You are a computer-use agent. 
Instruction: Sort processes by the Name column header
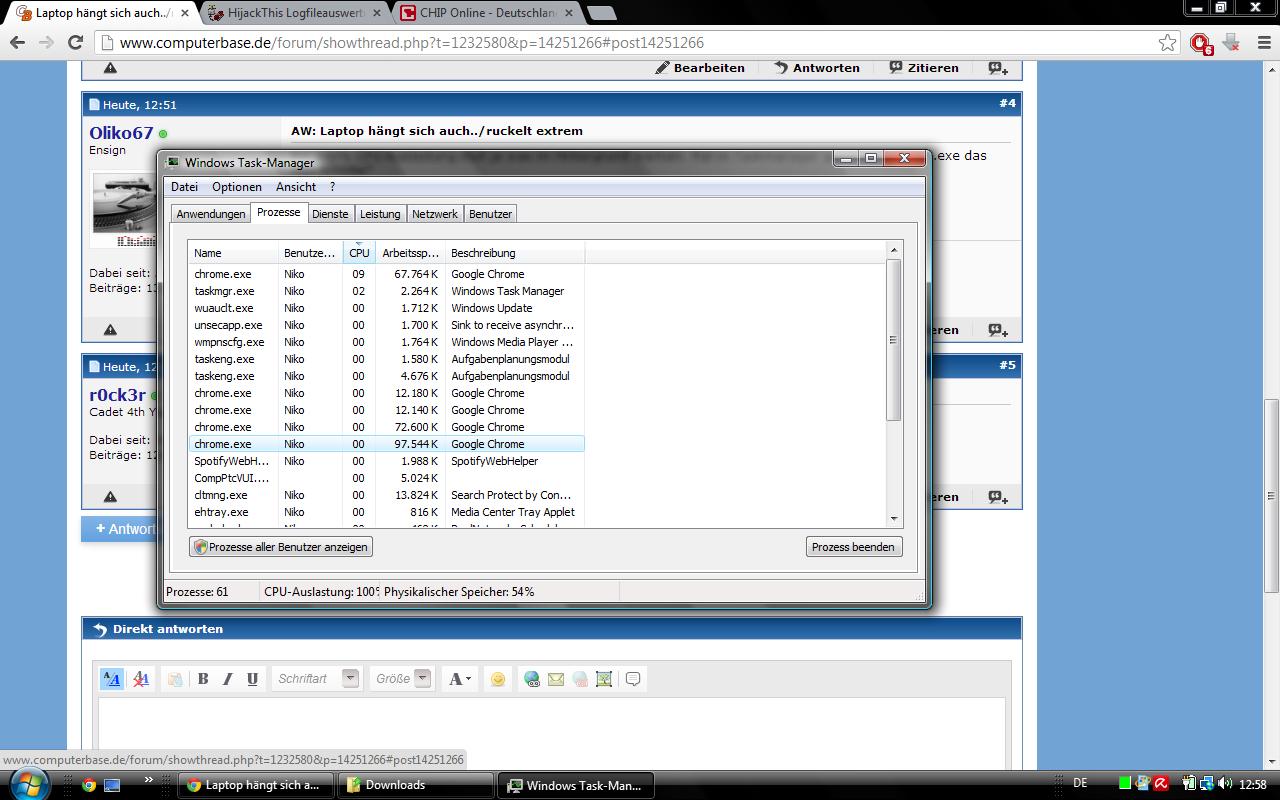pyautogui.click(x=233, y=253)
